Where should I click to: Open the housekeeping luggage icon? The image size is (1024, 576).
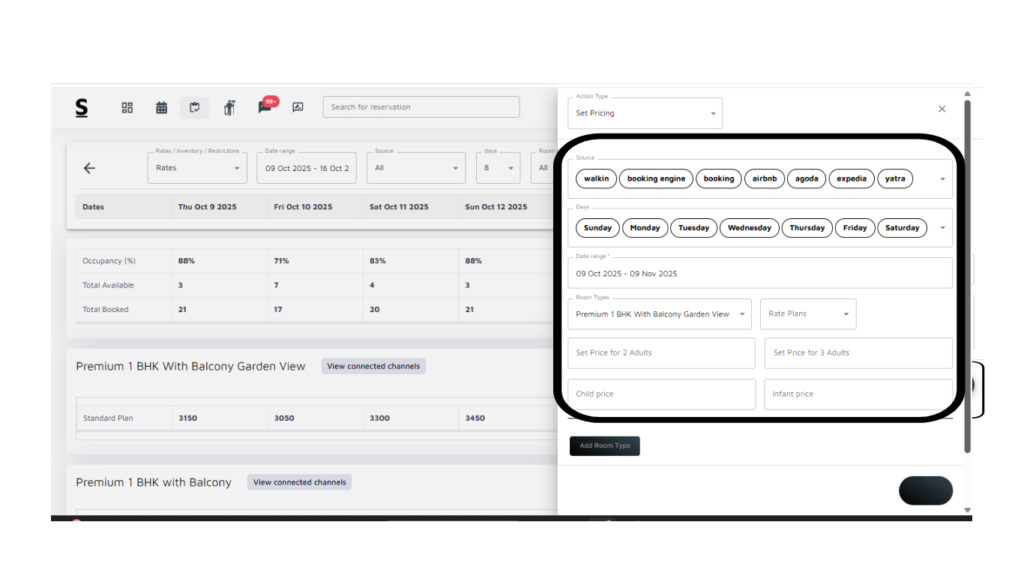pyautogui.click(x=229, y=107)
